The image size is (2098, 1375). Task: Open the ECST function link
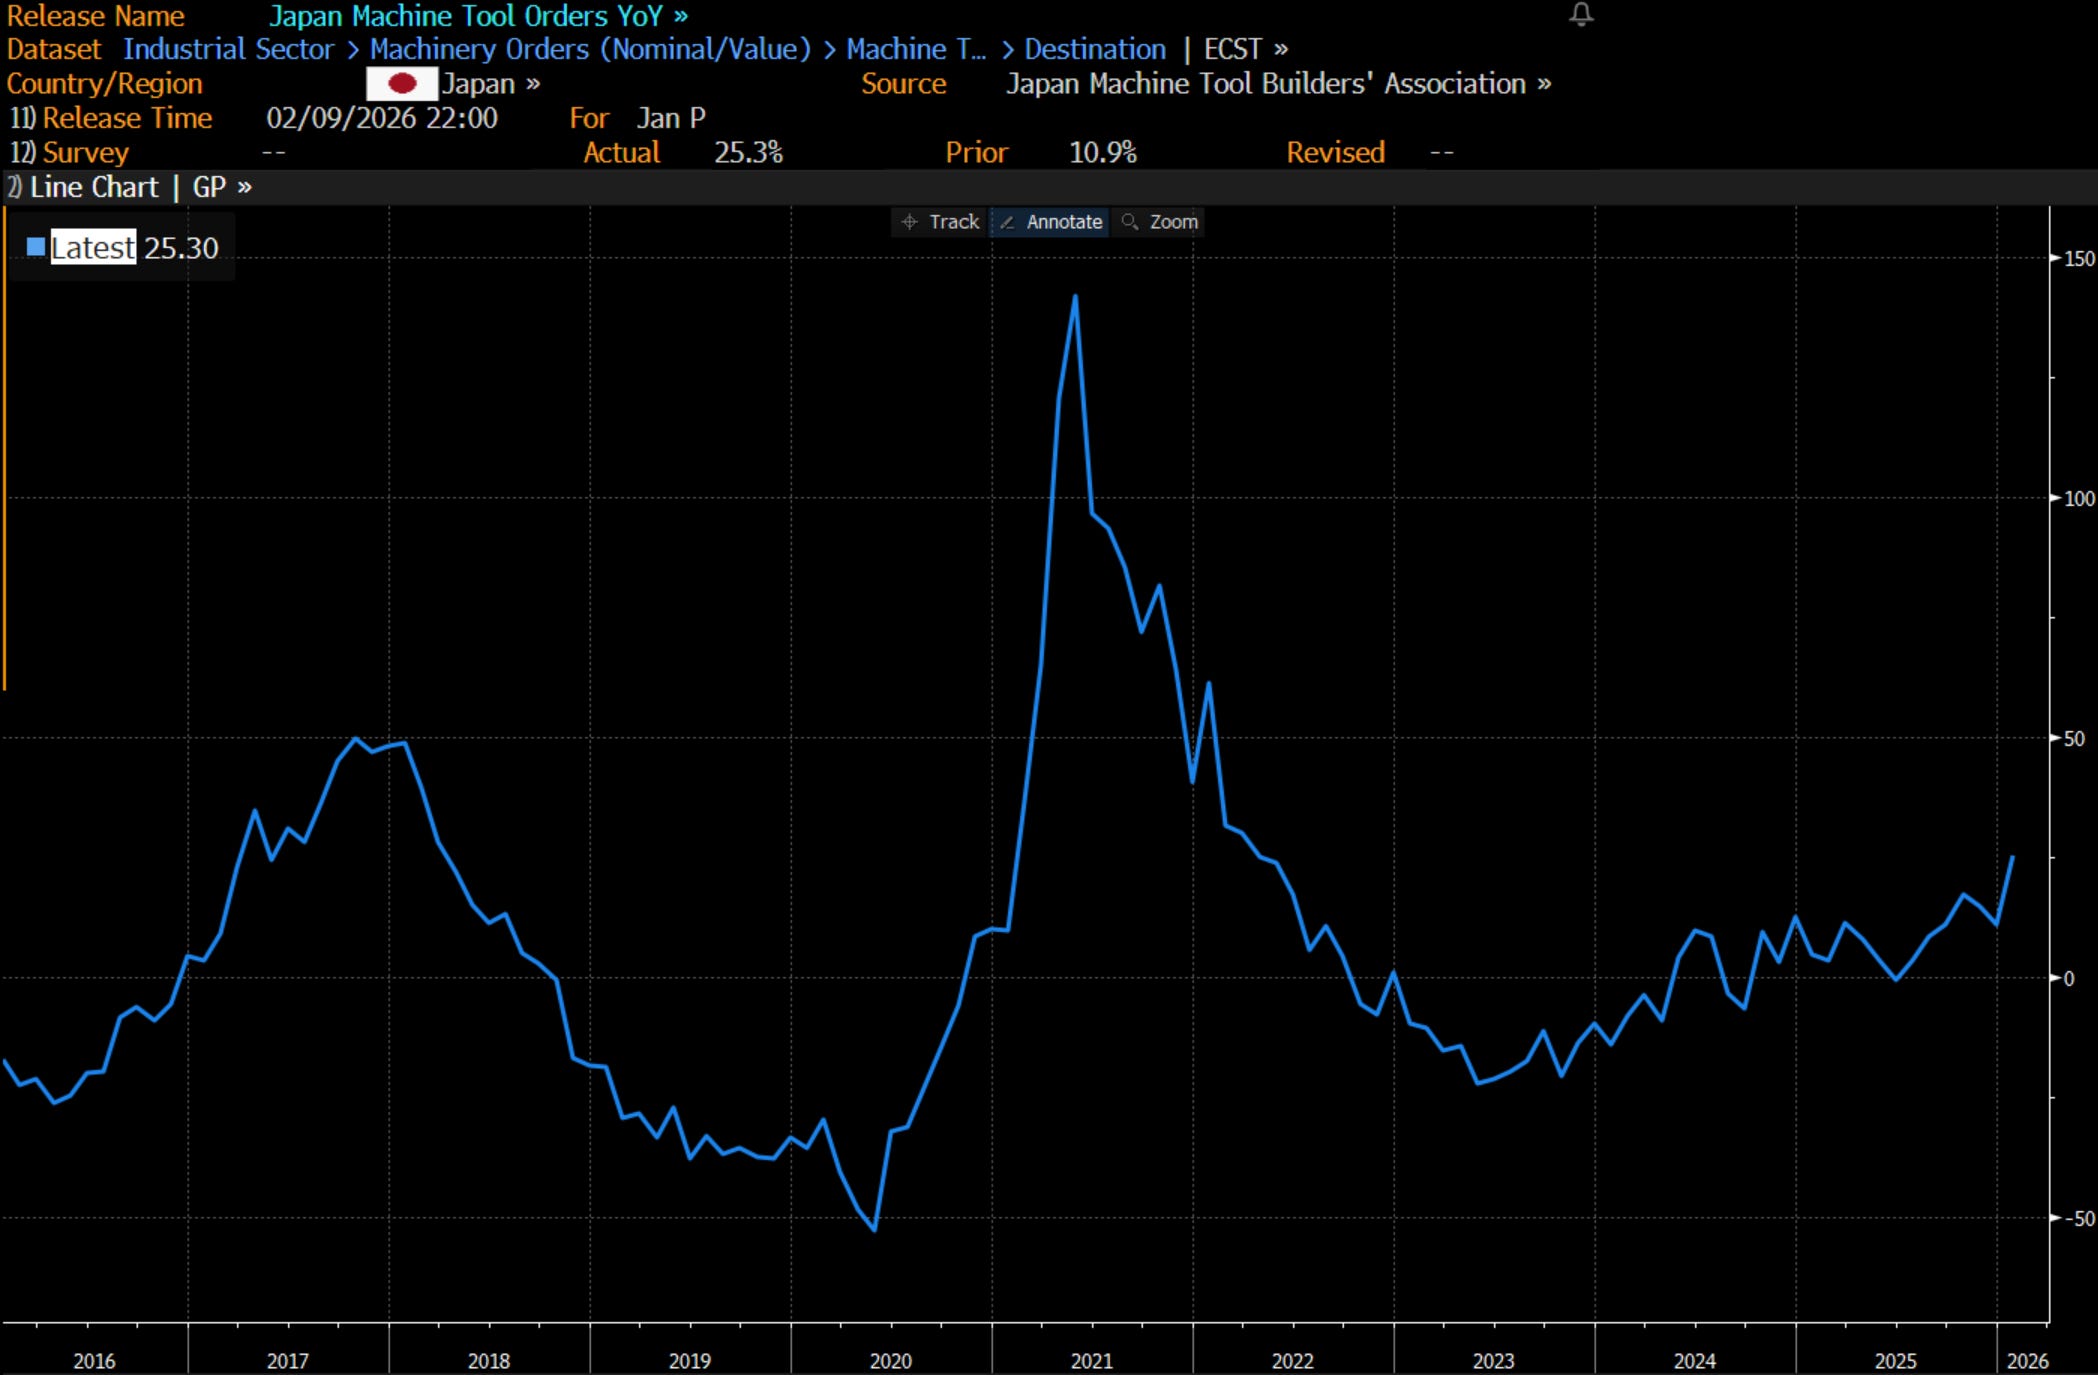1245,49
